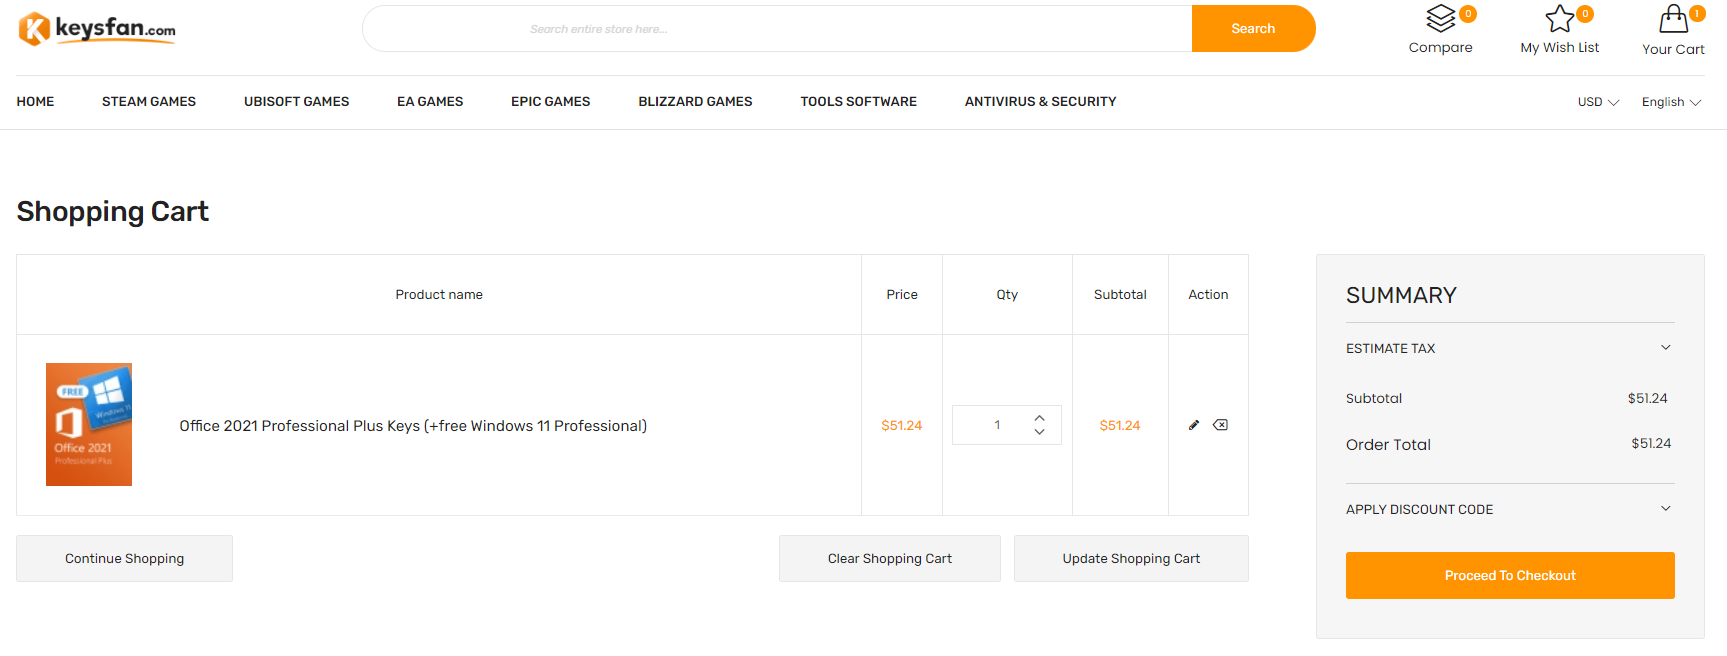1727x656 pixels.
Task: Click the store search input field
Action: pyautogui.click(x=777, y=29)
